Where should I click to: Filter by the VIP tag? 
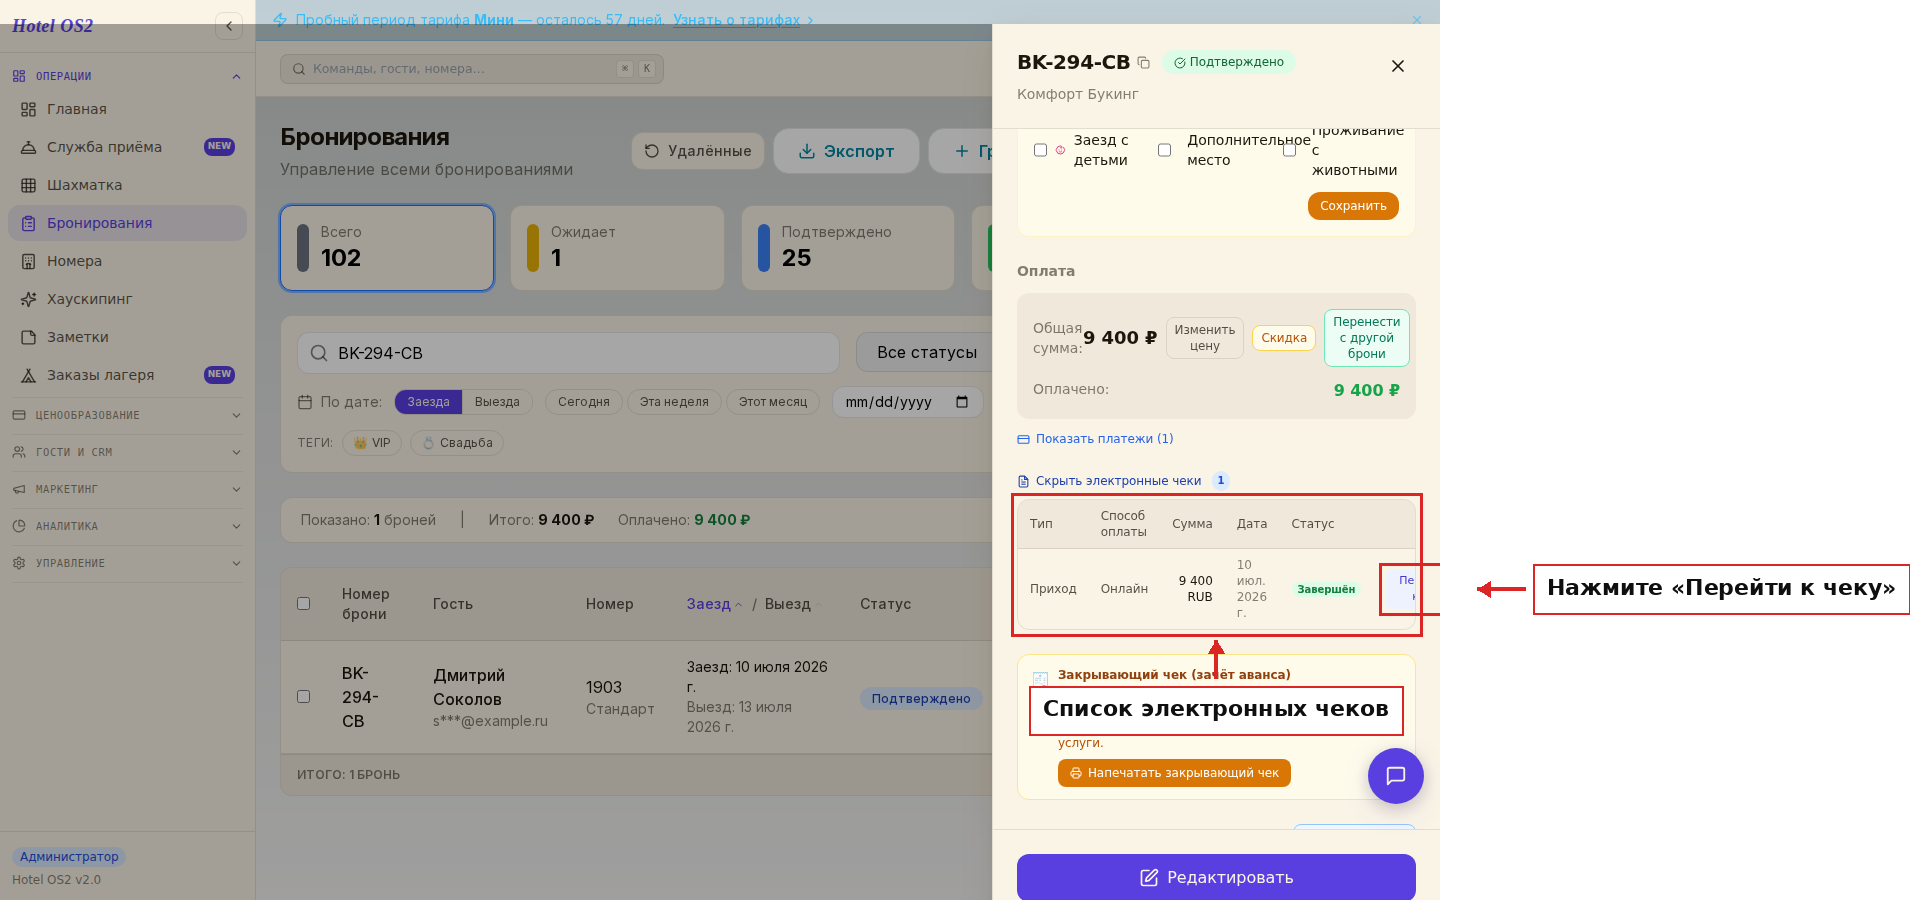372,443
